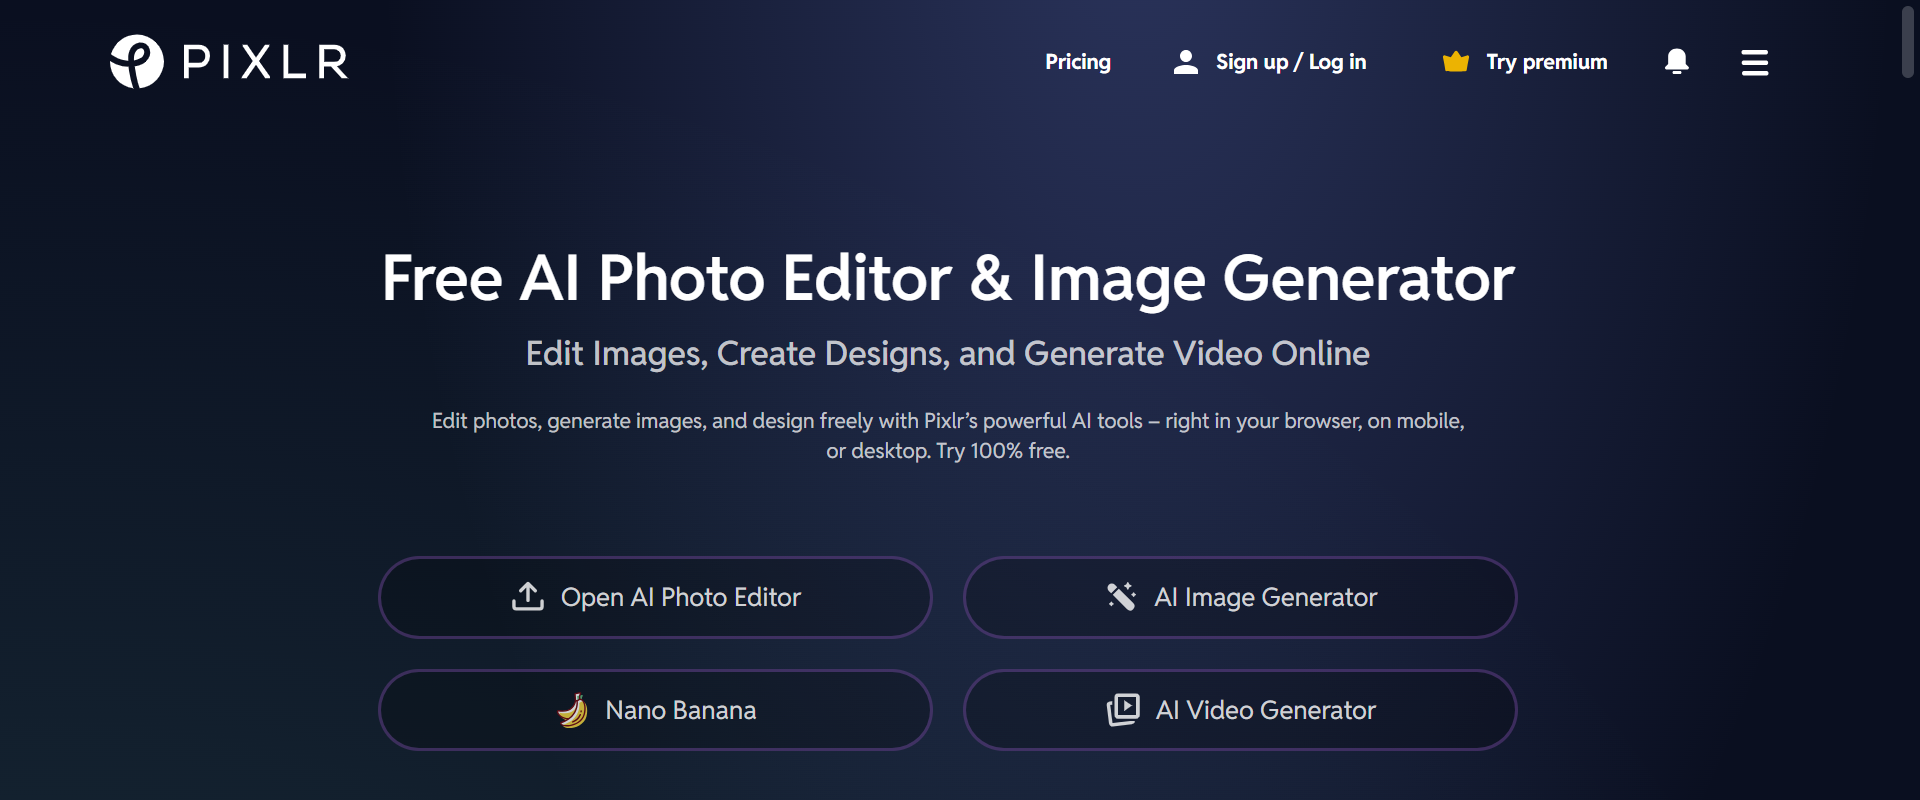The height and width of the screenshot is (800, 1920).
Task: Click the magic wand sparkle icon
Action: click(x=1121, y=597)
